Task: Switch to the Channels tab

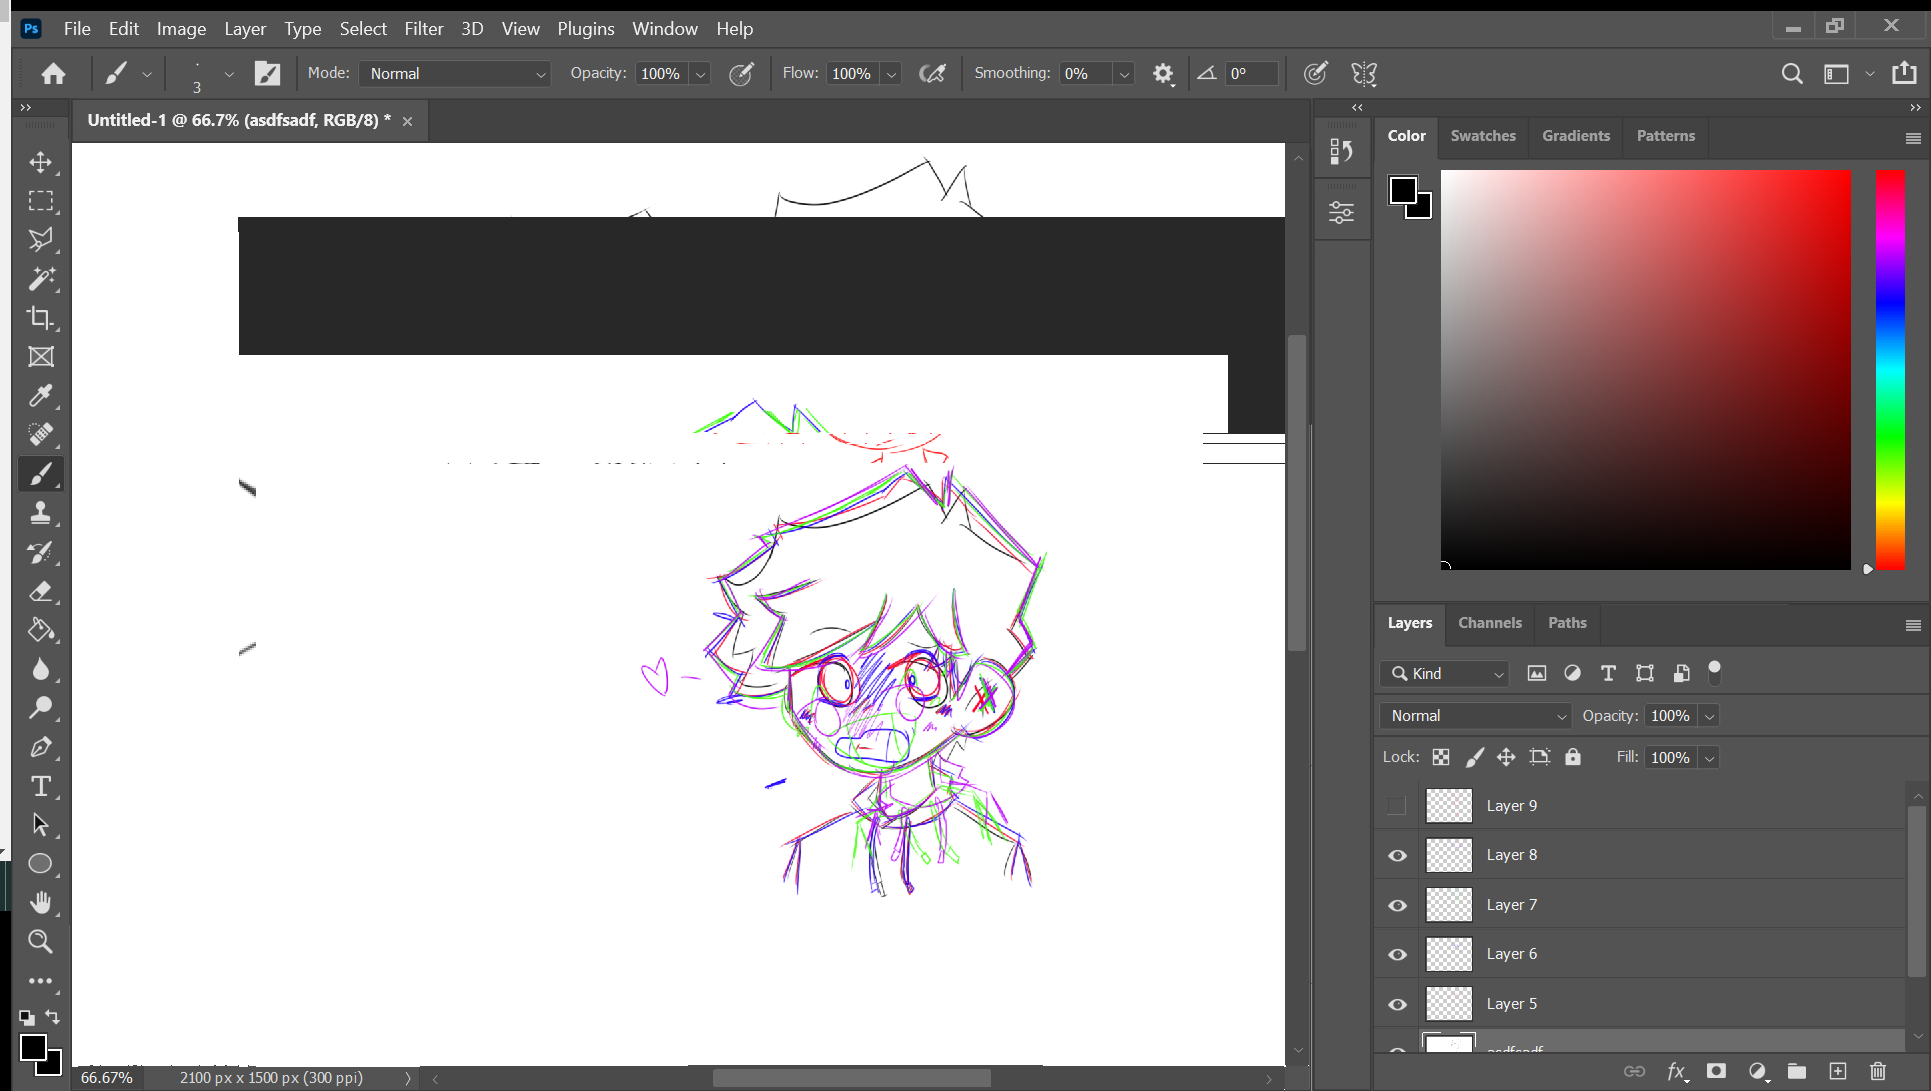Action: pos(1489,623)
